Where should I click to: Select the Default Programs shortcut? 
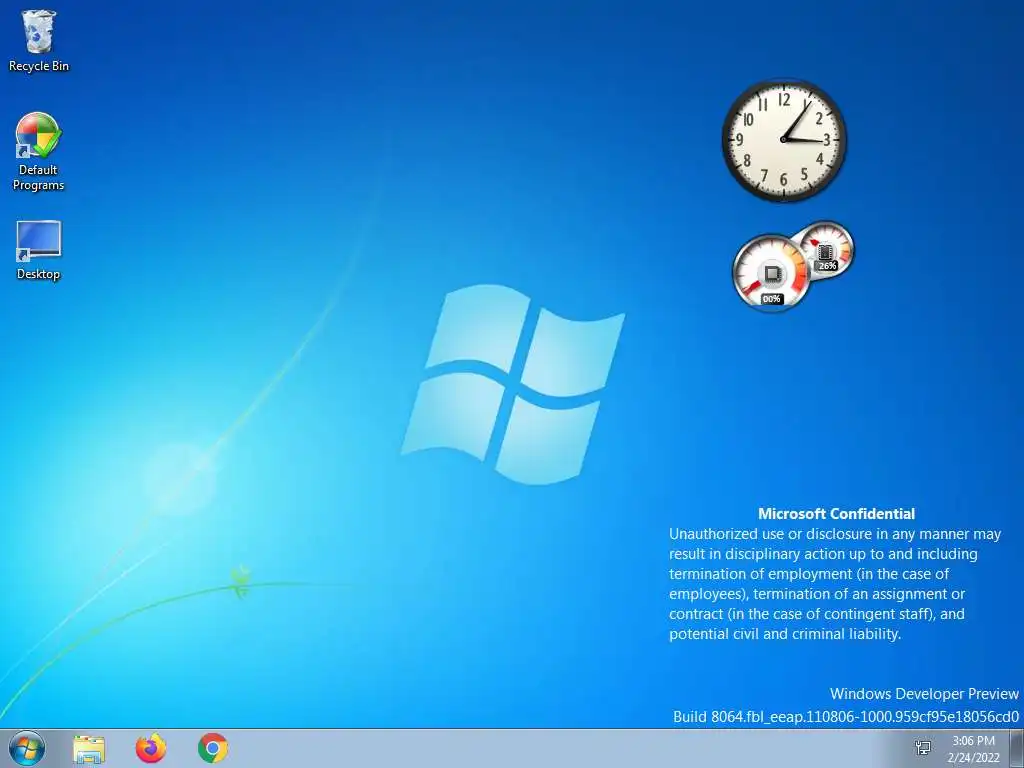pos(39,152)
